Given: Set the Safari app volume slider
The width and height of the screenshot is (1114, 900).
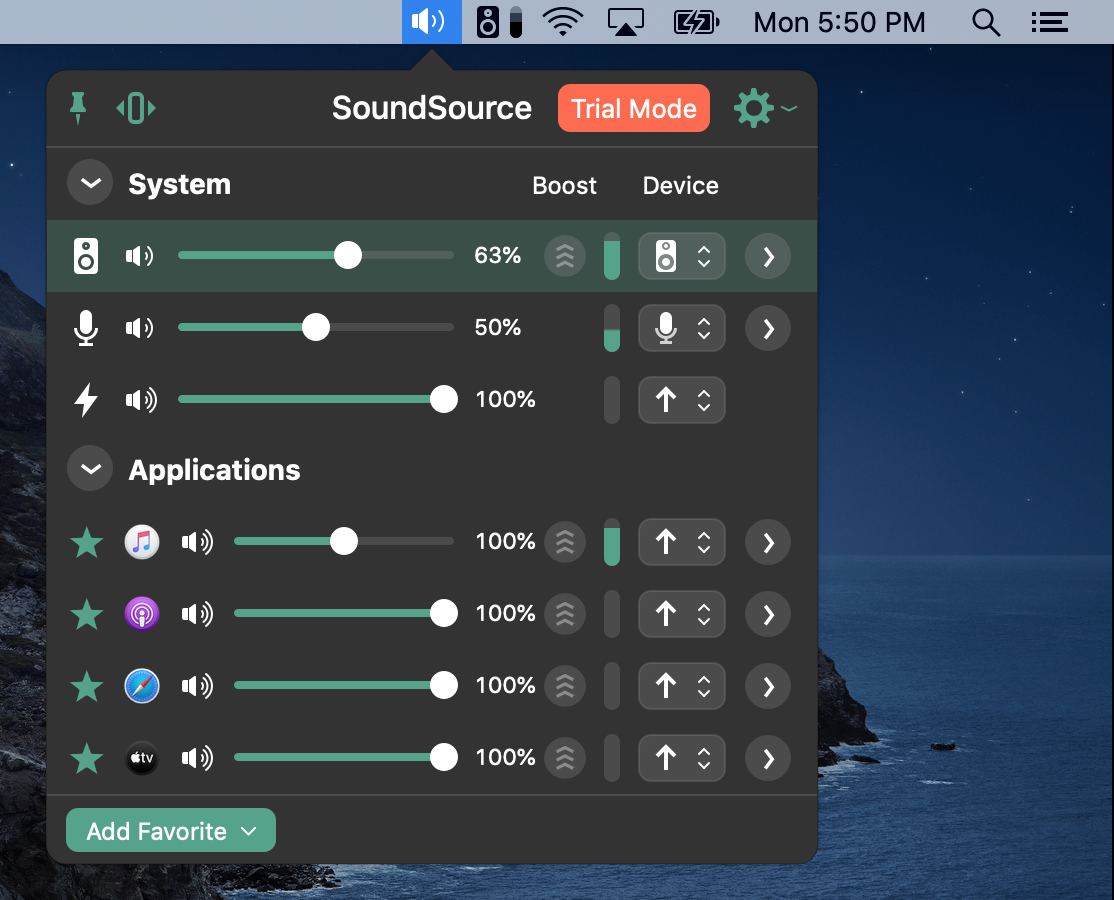Looking at the screenshot, I should pyautogui.click(x=346, y=685).
